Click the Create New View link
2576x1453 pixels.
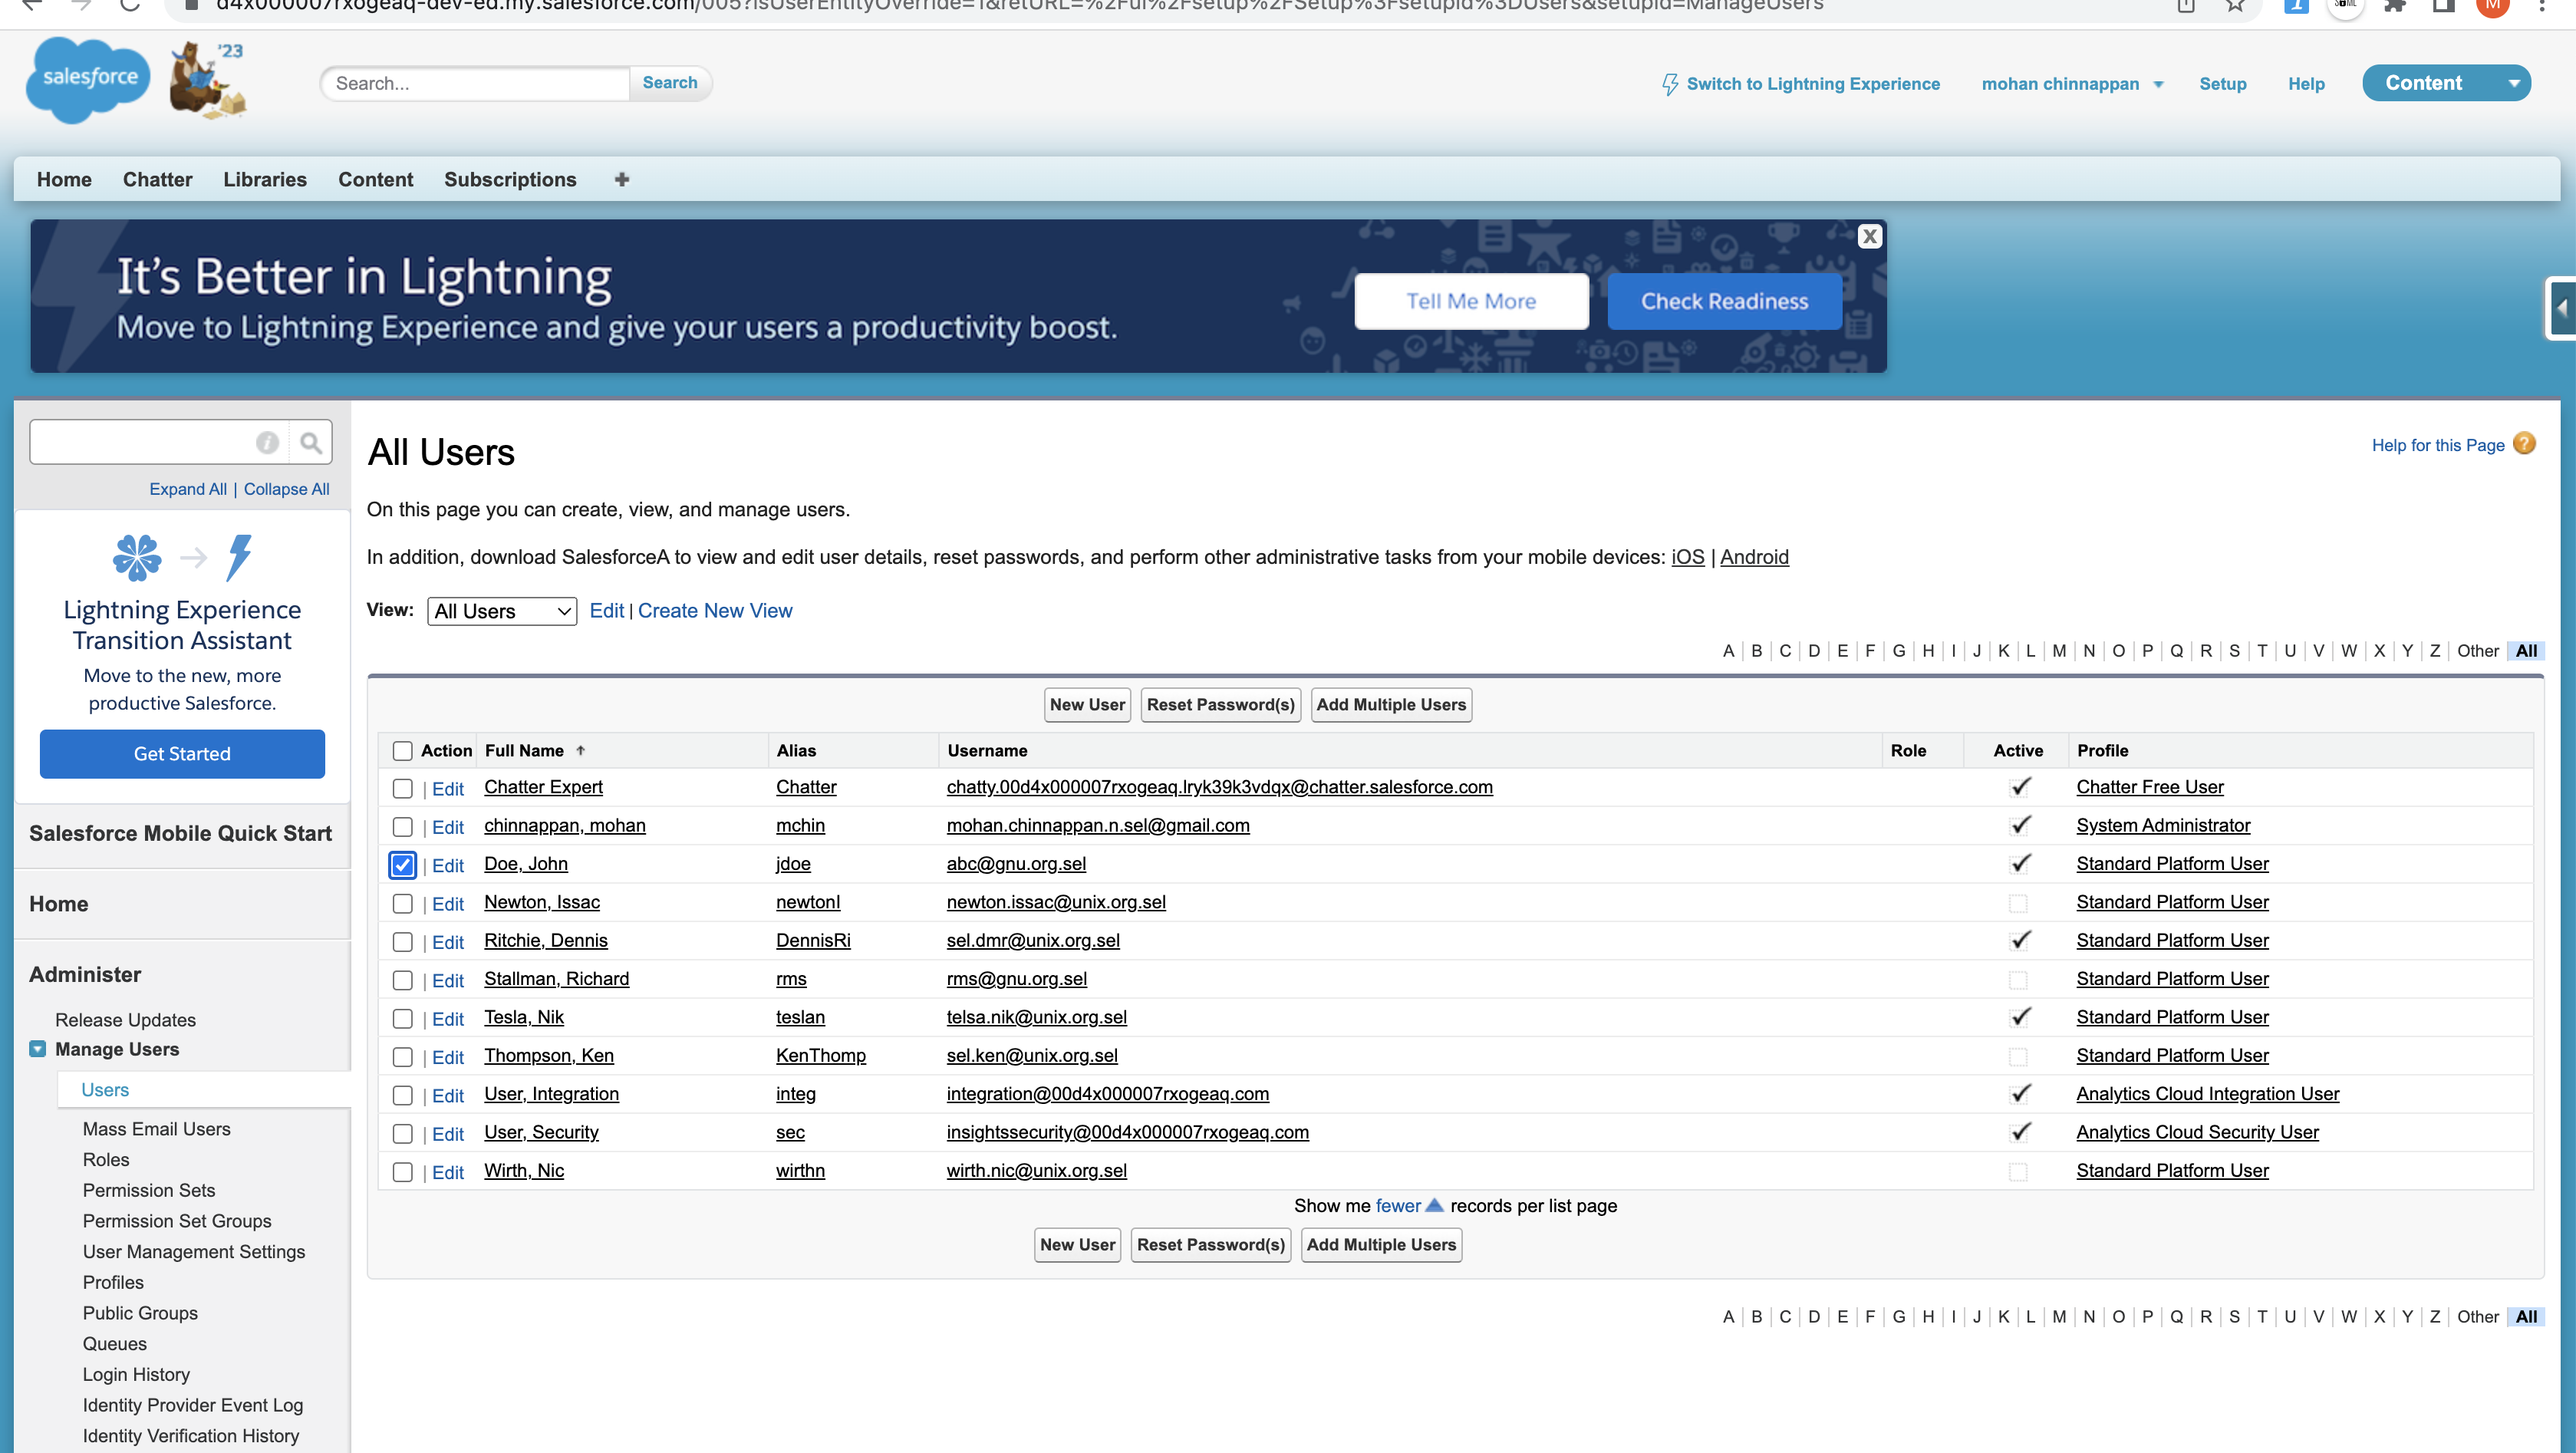tap(715, 610)
